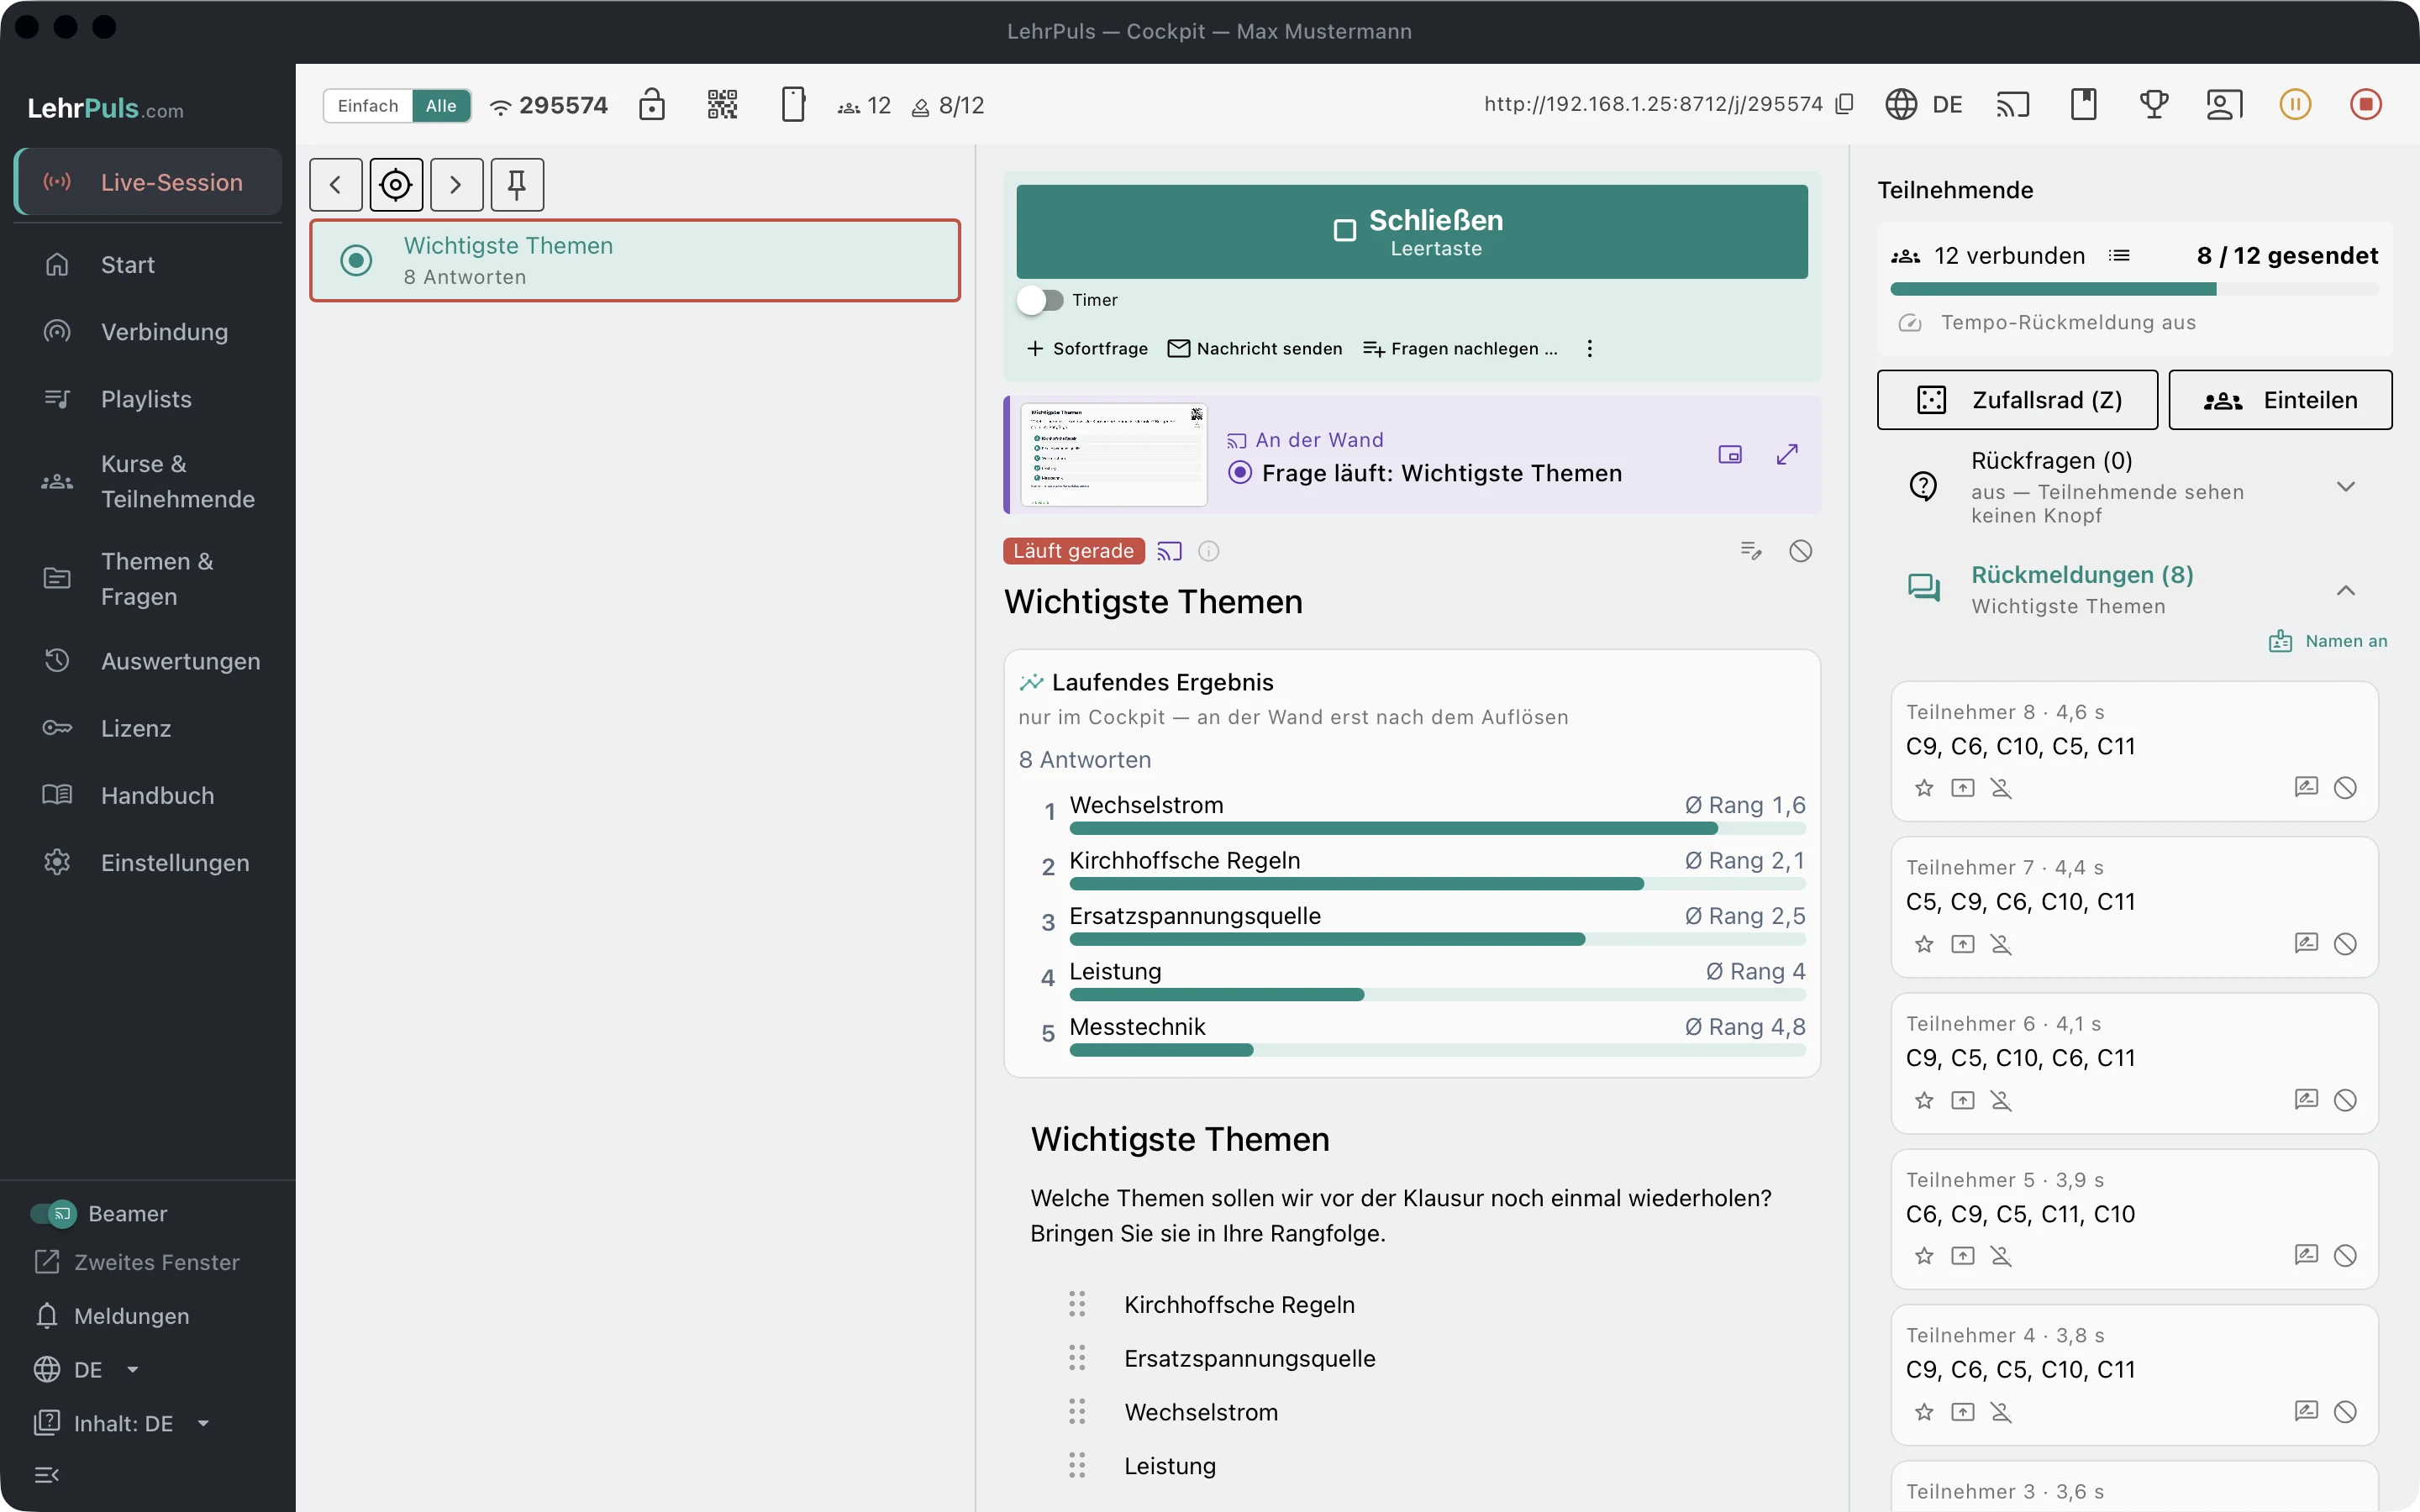Select the Wichtigste Themen question radio row

click(x=635, y=260)
